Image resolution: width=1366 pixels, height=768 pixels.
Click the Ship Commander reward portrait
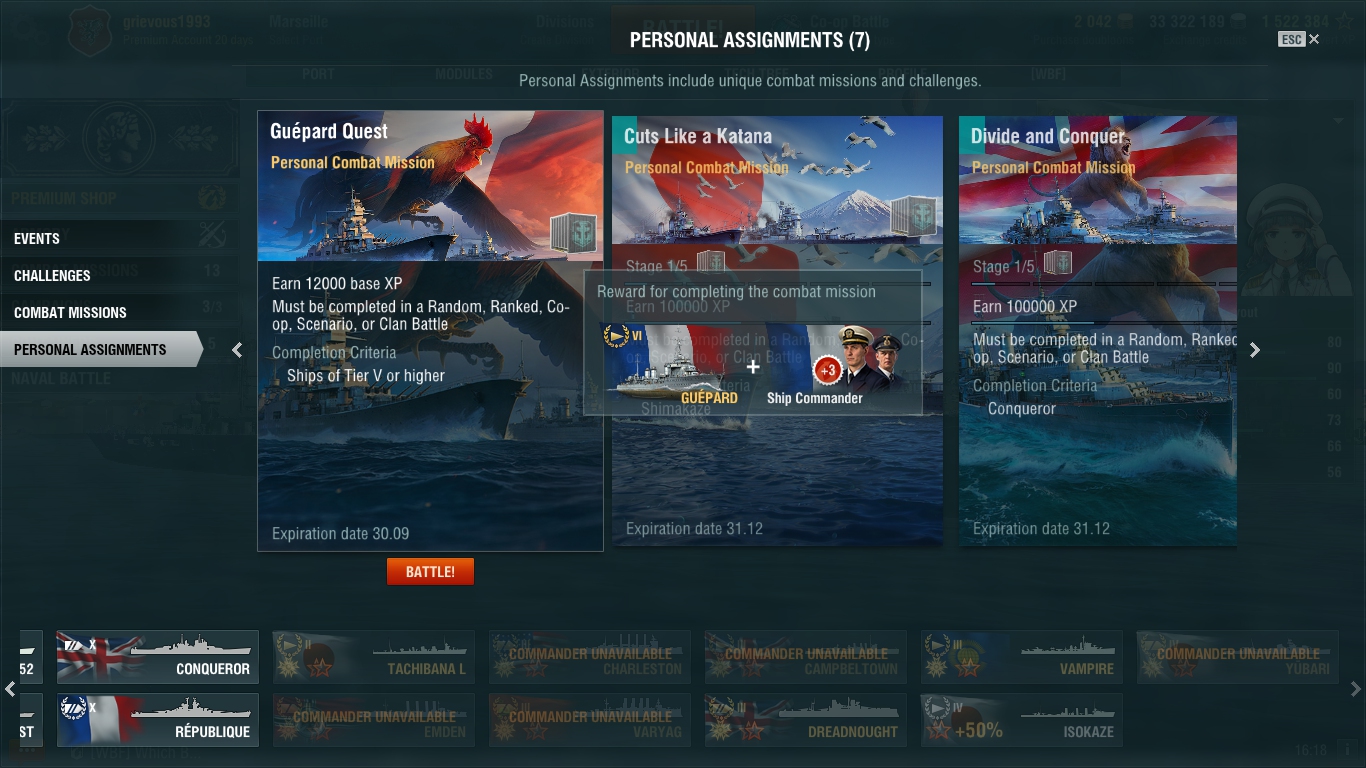(857, 364)
